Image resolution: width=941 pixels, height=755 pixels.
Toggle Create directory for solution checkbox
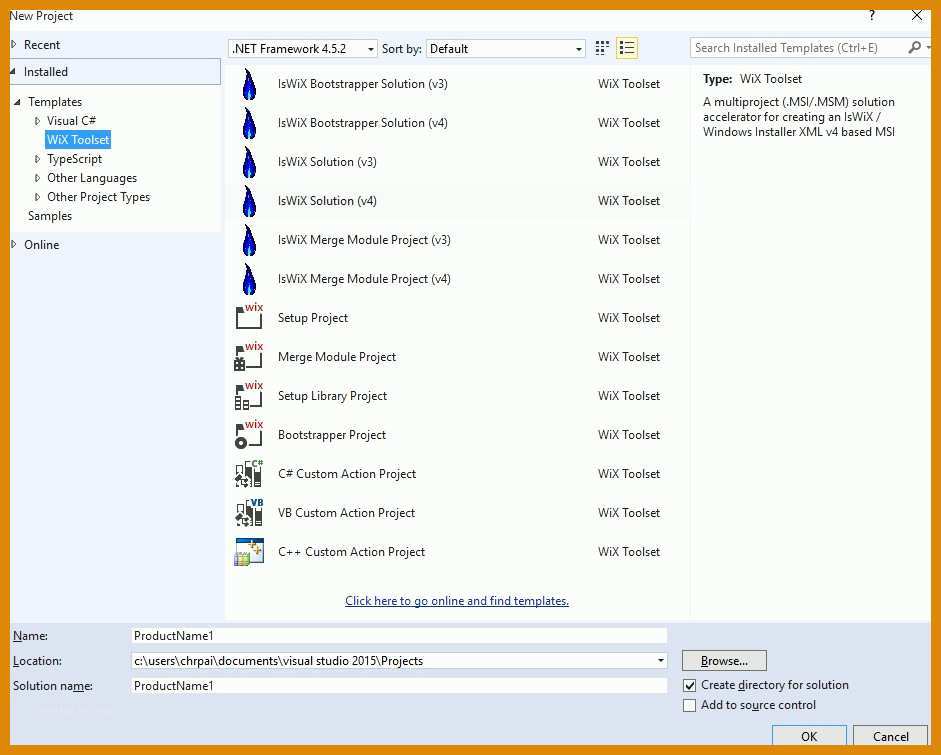[x=690, y=685]
